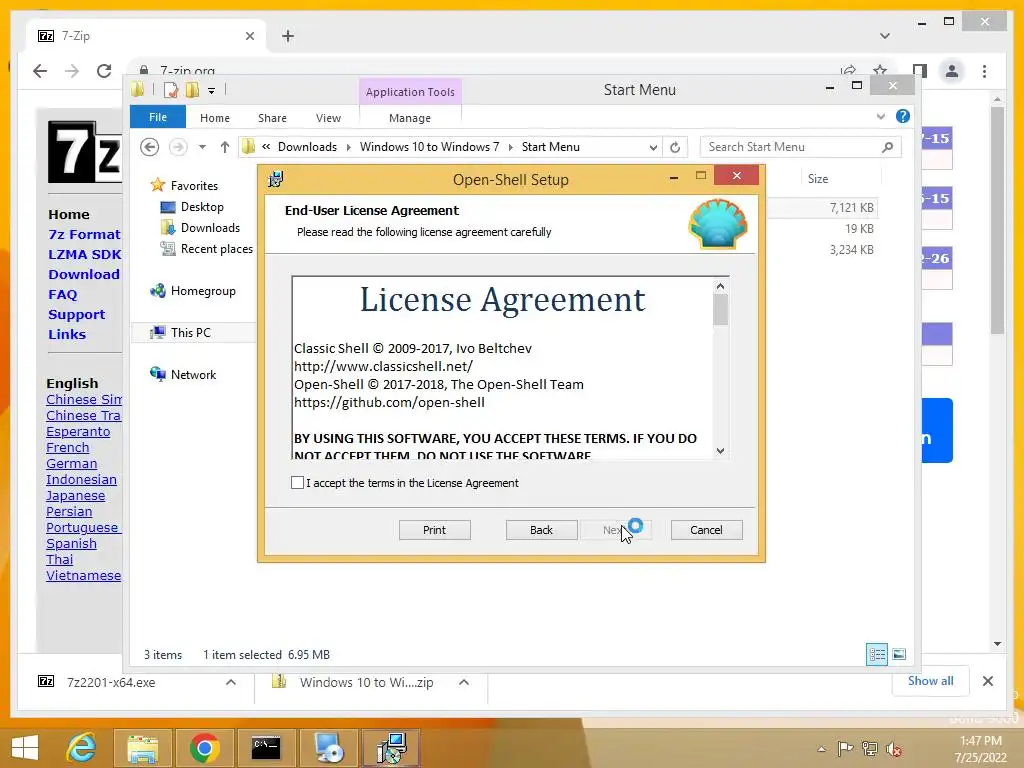This screenshot has width=1024, height=768.
Task: Open Chrome tab search chevron
Action: pyautogui.click(x=884, y=36)
